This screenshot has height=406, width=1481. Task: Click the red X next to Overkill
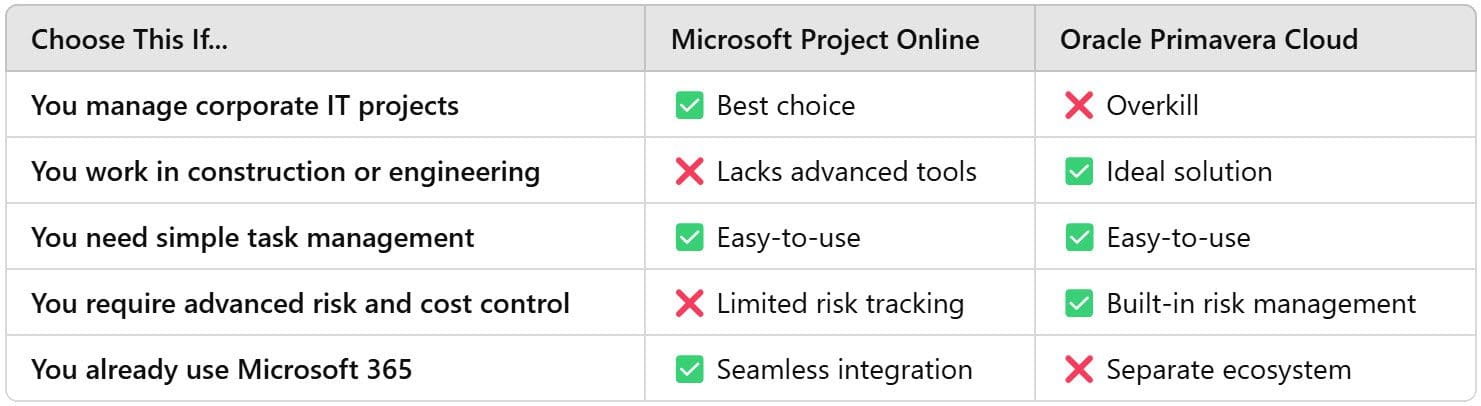1079,105
